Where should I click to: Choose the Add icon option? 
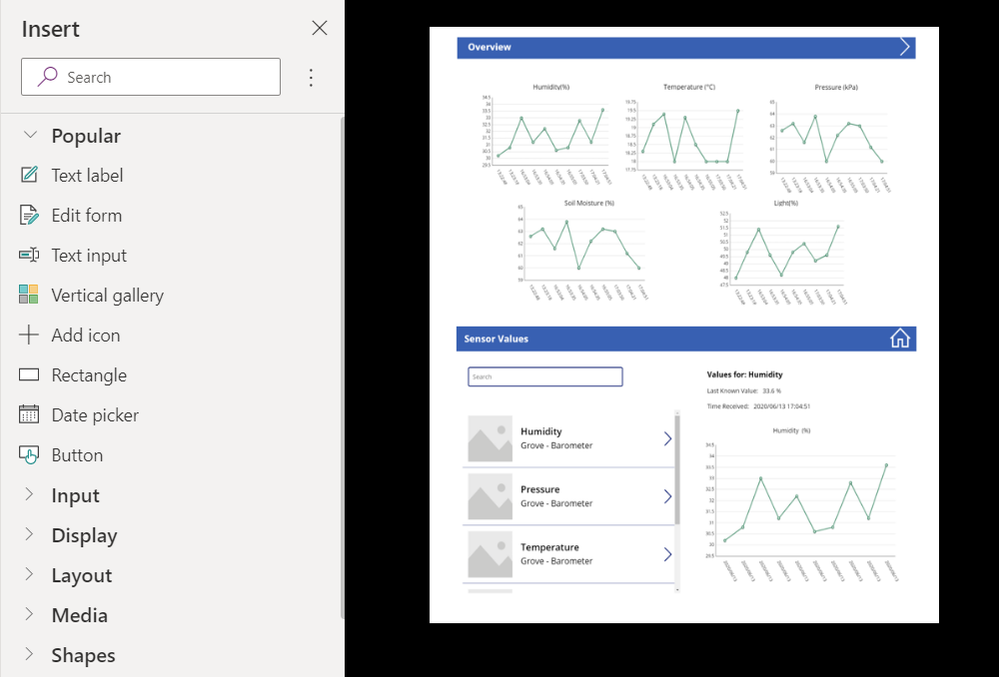[85, 335]
